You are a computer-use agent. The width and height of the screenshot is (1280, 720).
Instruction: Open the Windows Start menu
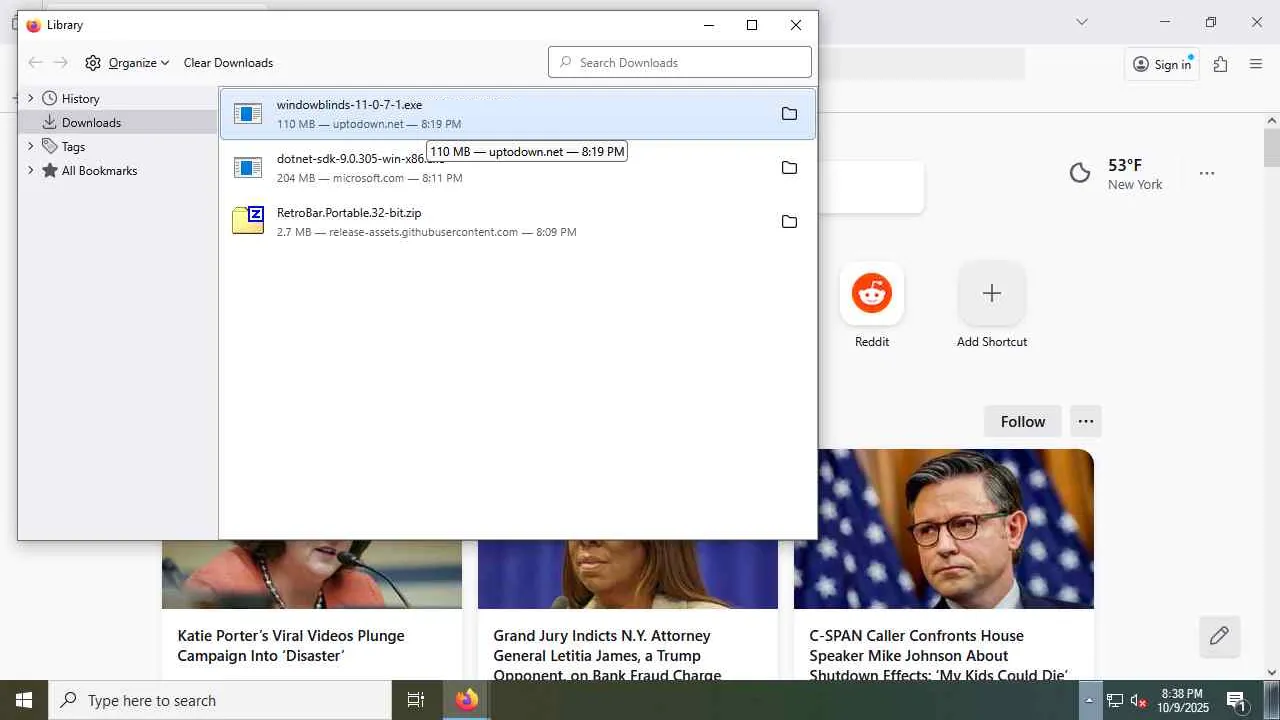[x=24, y=700]
